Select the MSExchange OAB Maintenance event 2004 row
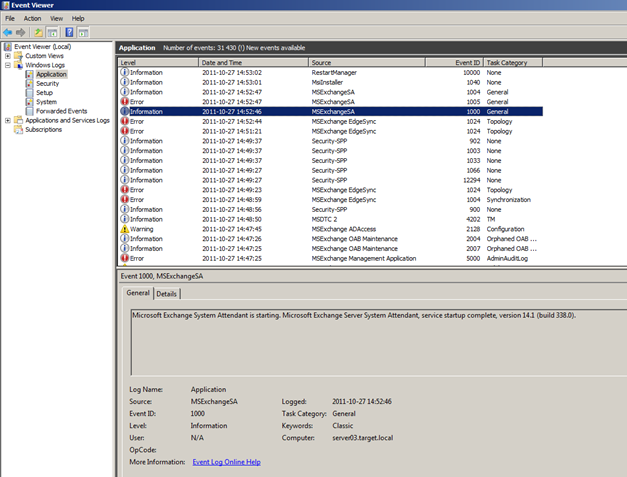Viewport: 627px width, 477px height. click(331, 239)
